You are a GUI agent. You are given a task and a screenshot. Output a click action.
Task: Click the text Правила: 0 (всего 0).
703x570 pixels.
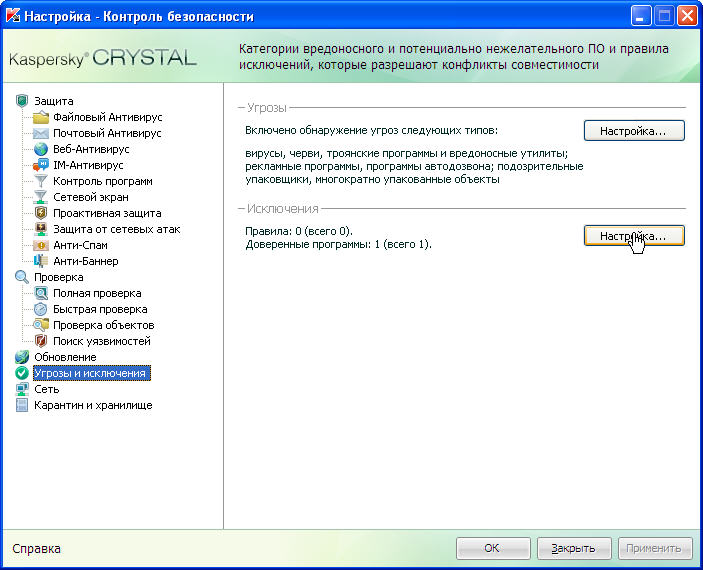[x=299, y=231]
